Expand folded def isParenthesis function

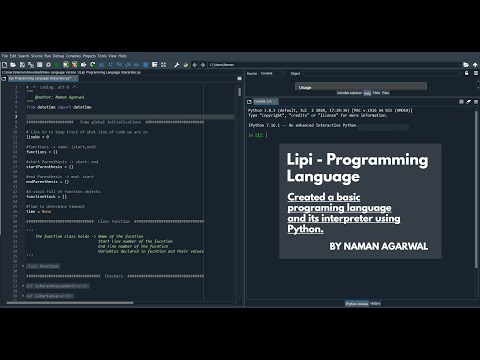(23, 286)
